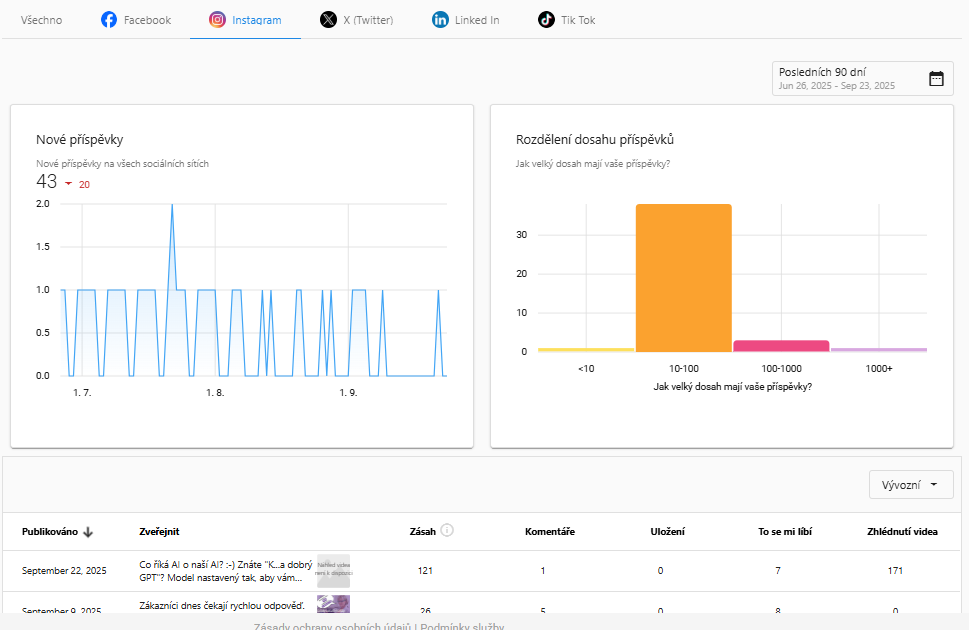
Task: Click the Facebook logo icon
Action: (109, 20)
